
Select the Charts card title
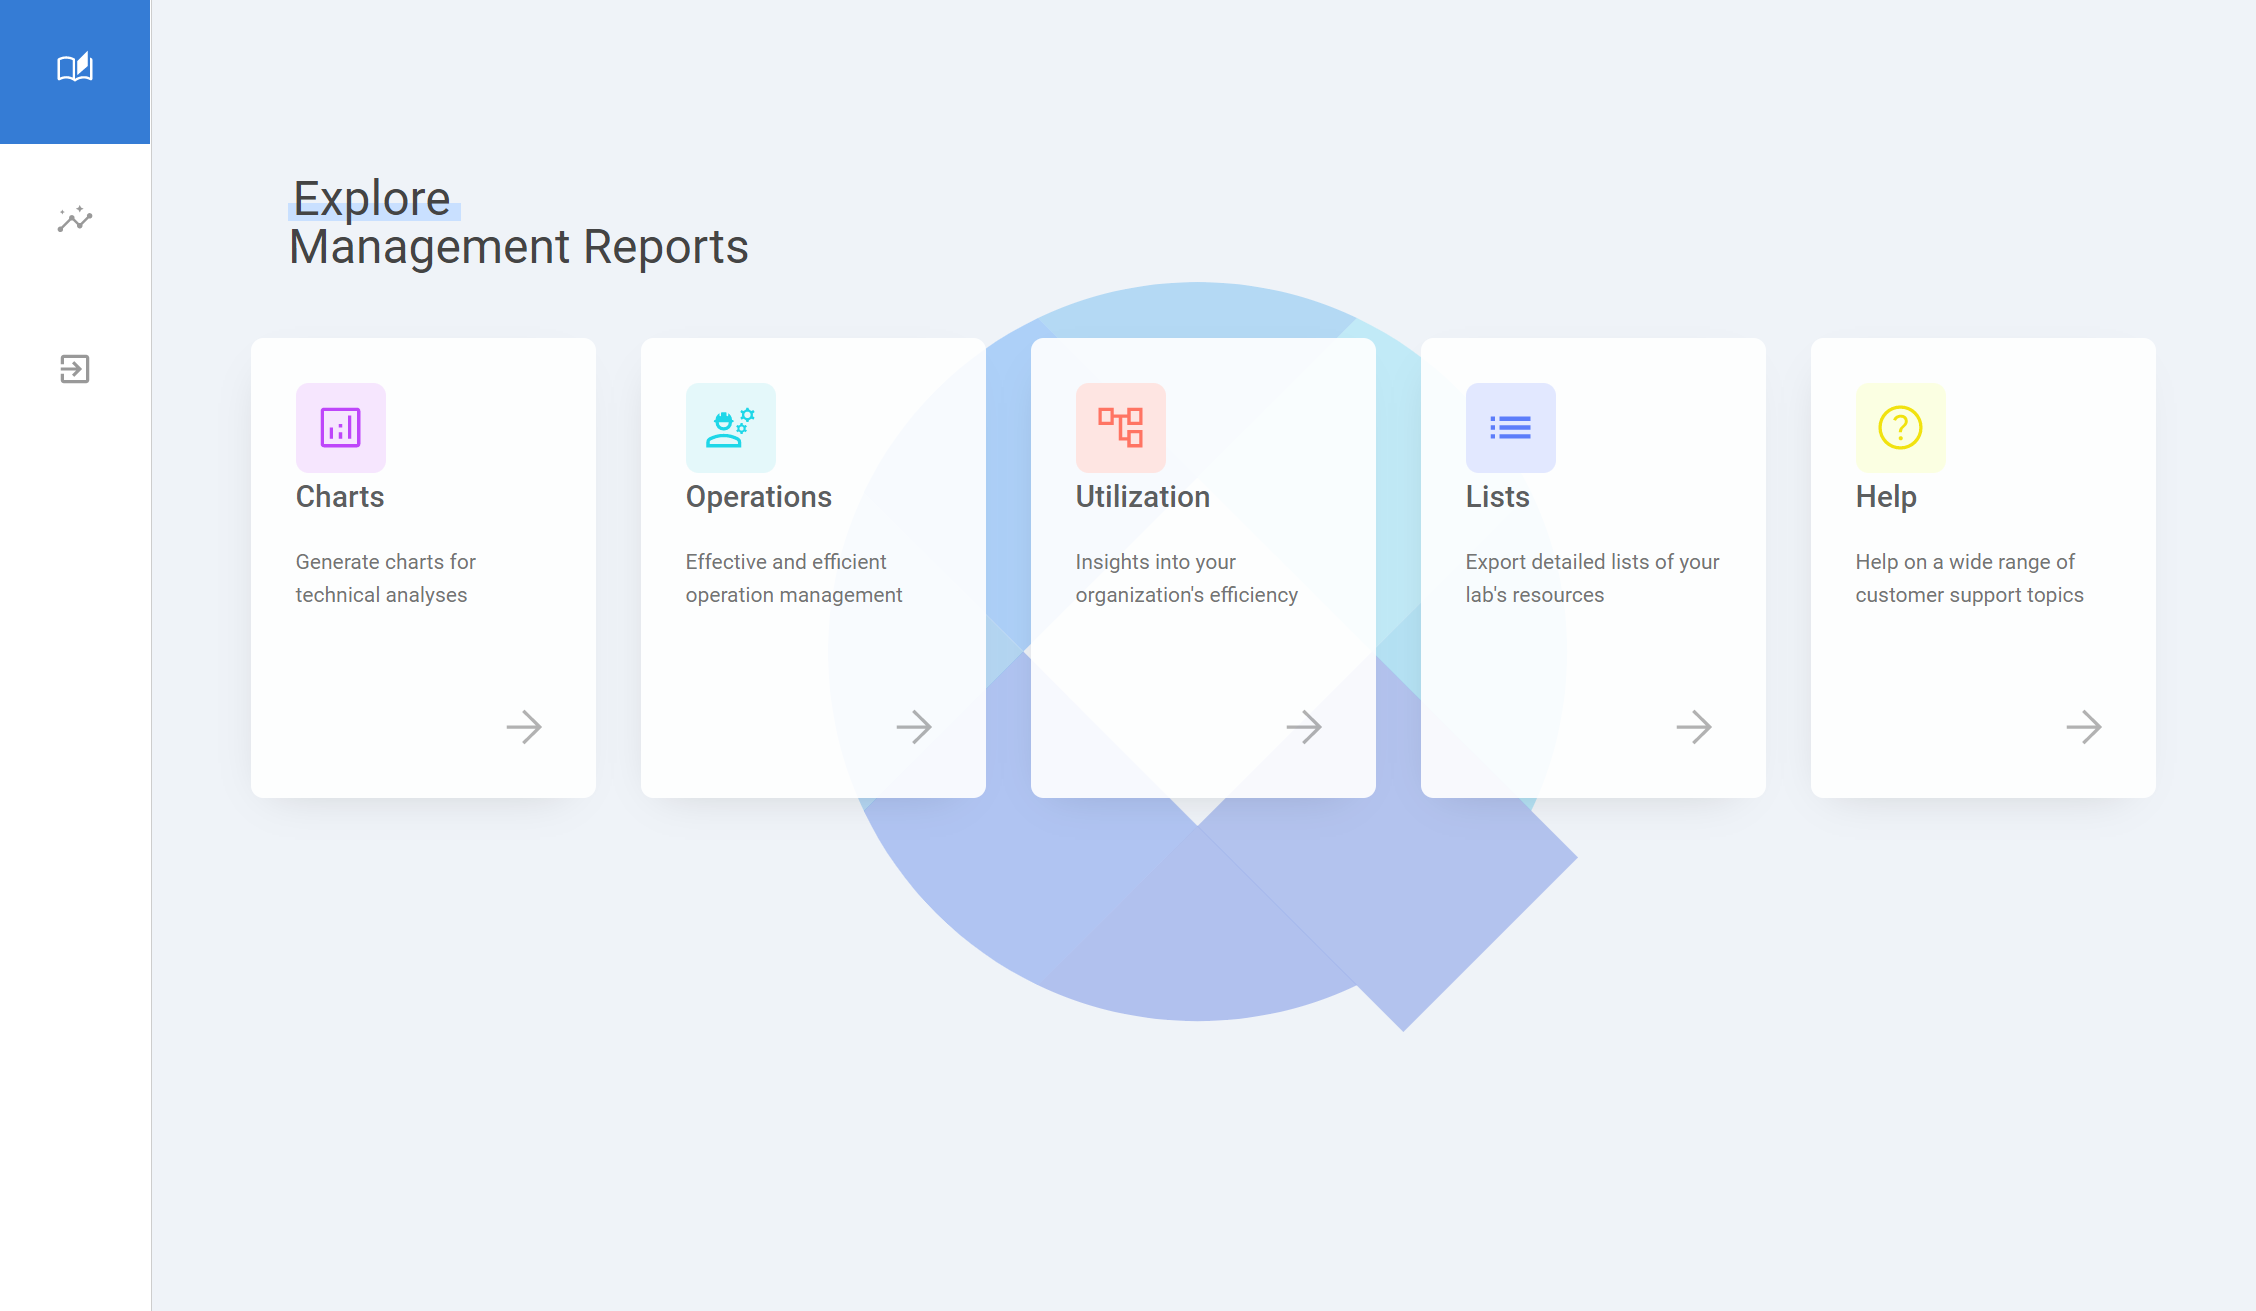coord(340,497)
